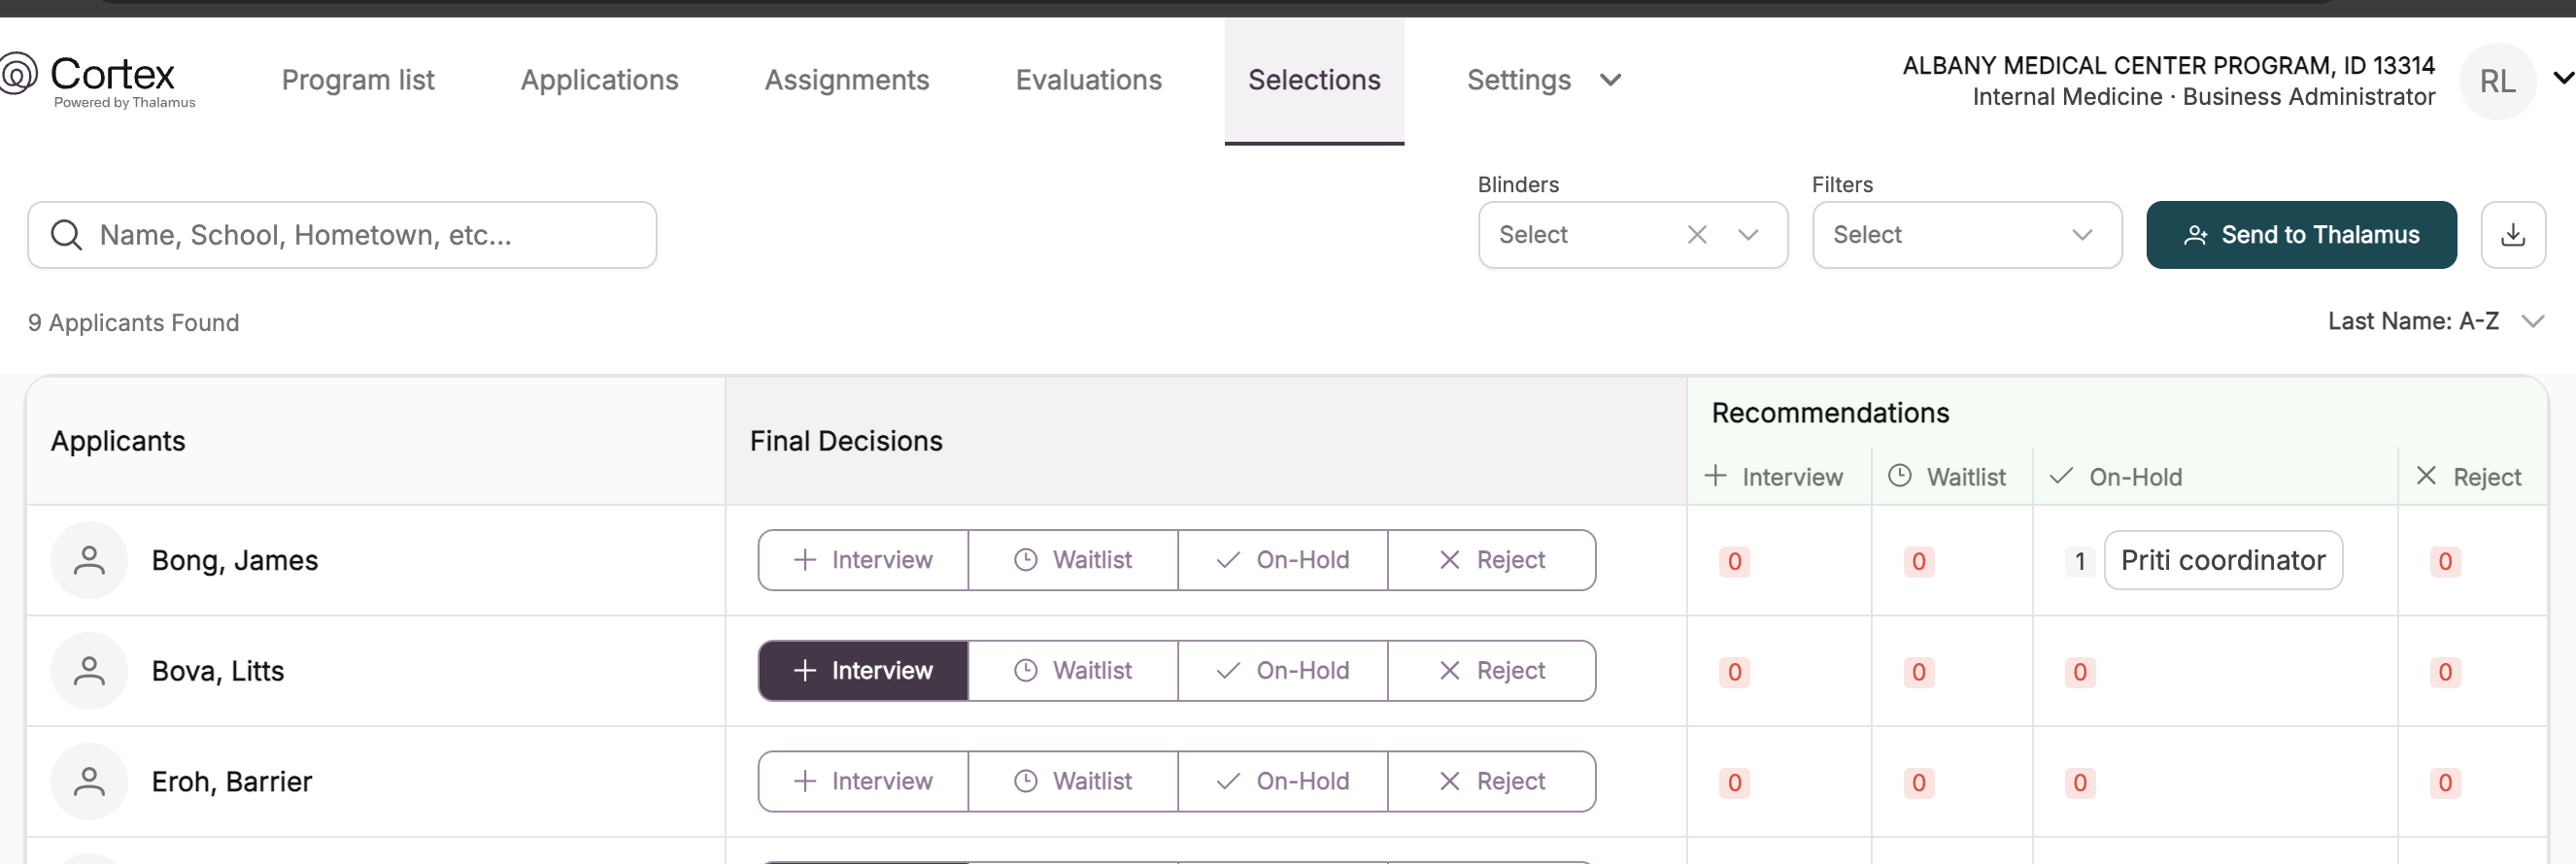Screen dimensions: 2576x864
Task: Set On-Hold decision for Bong, James
Action: [1283, 560]
